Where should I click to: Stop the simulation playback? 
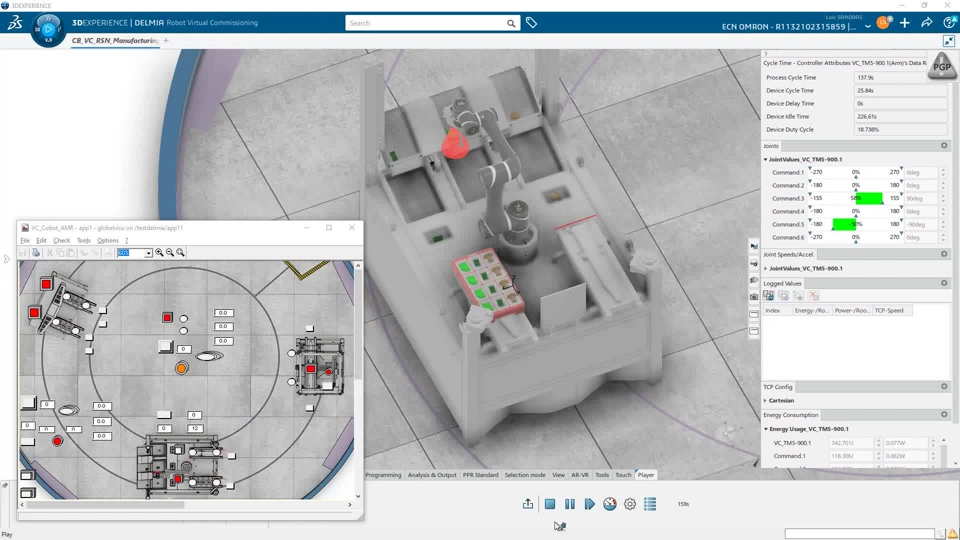[550, 504]
